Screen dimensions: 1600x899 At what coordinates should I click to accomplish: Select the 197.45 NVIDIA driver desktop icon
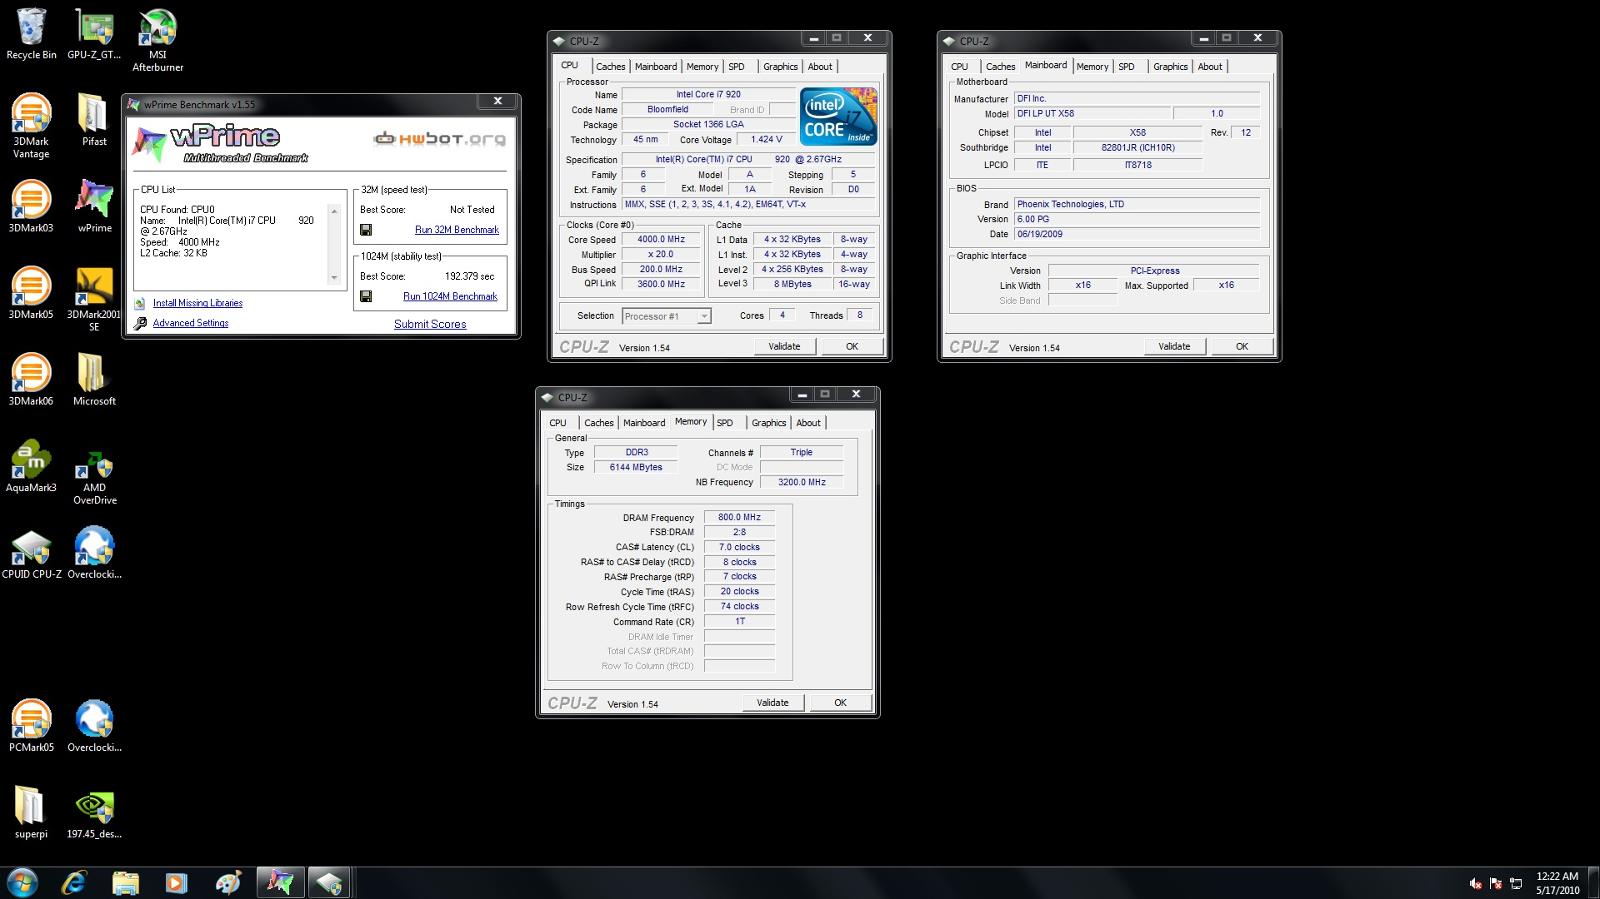tap(94, 813)
